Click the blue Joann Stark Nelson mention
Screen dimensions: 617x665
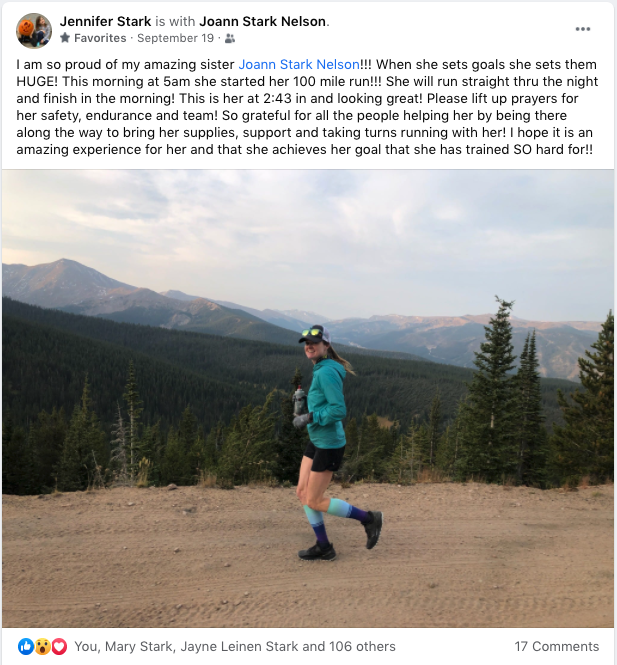(299, 64)
